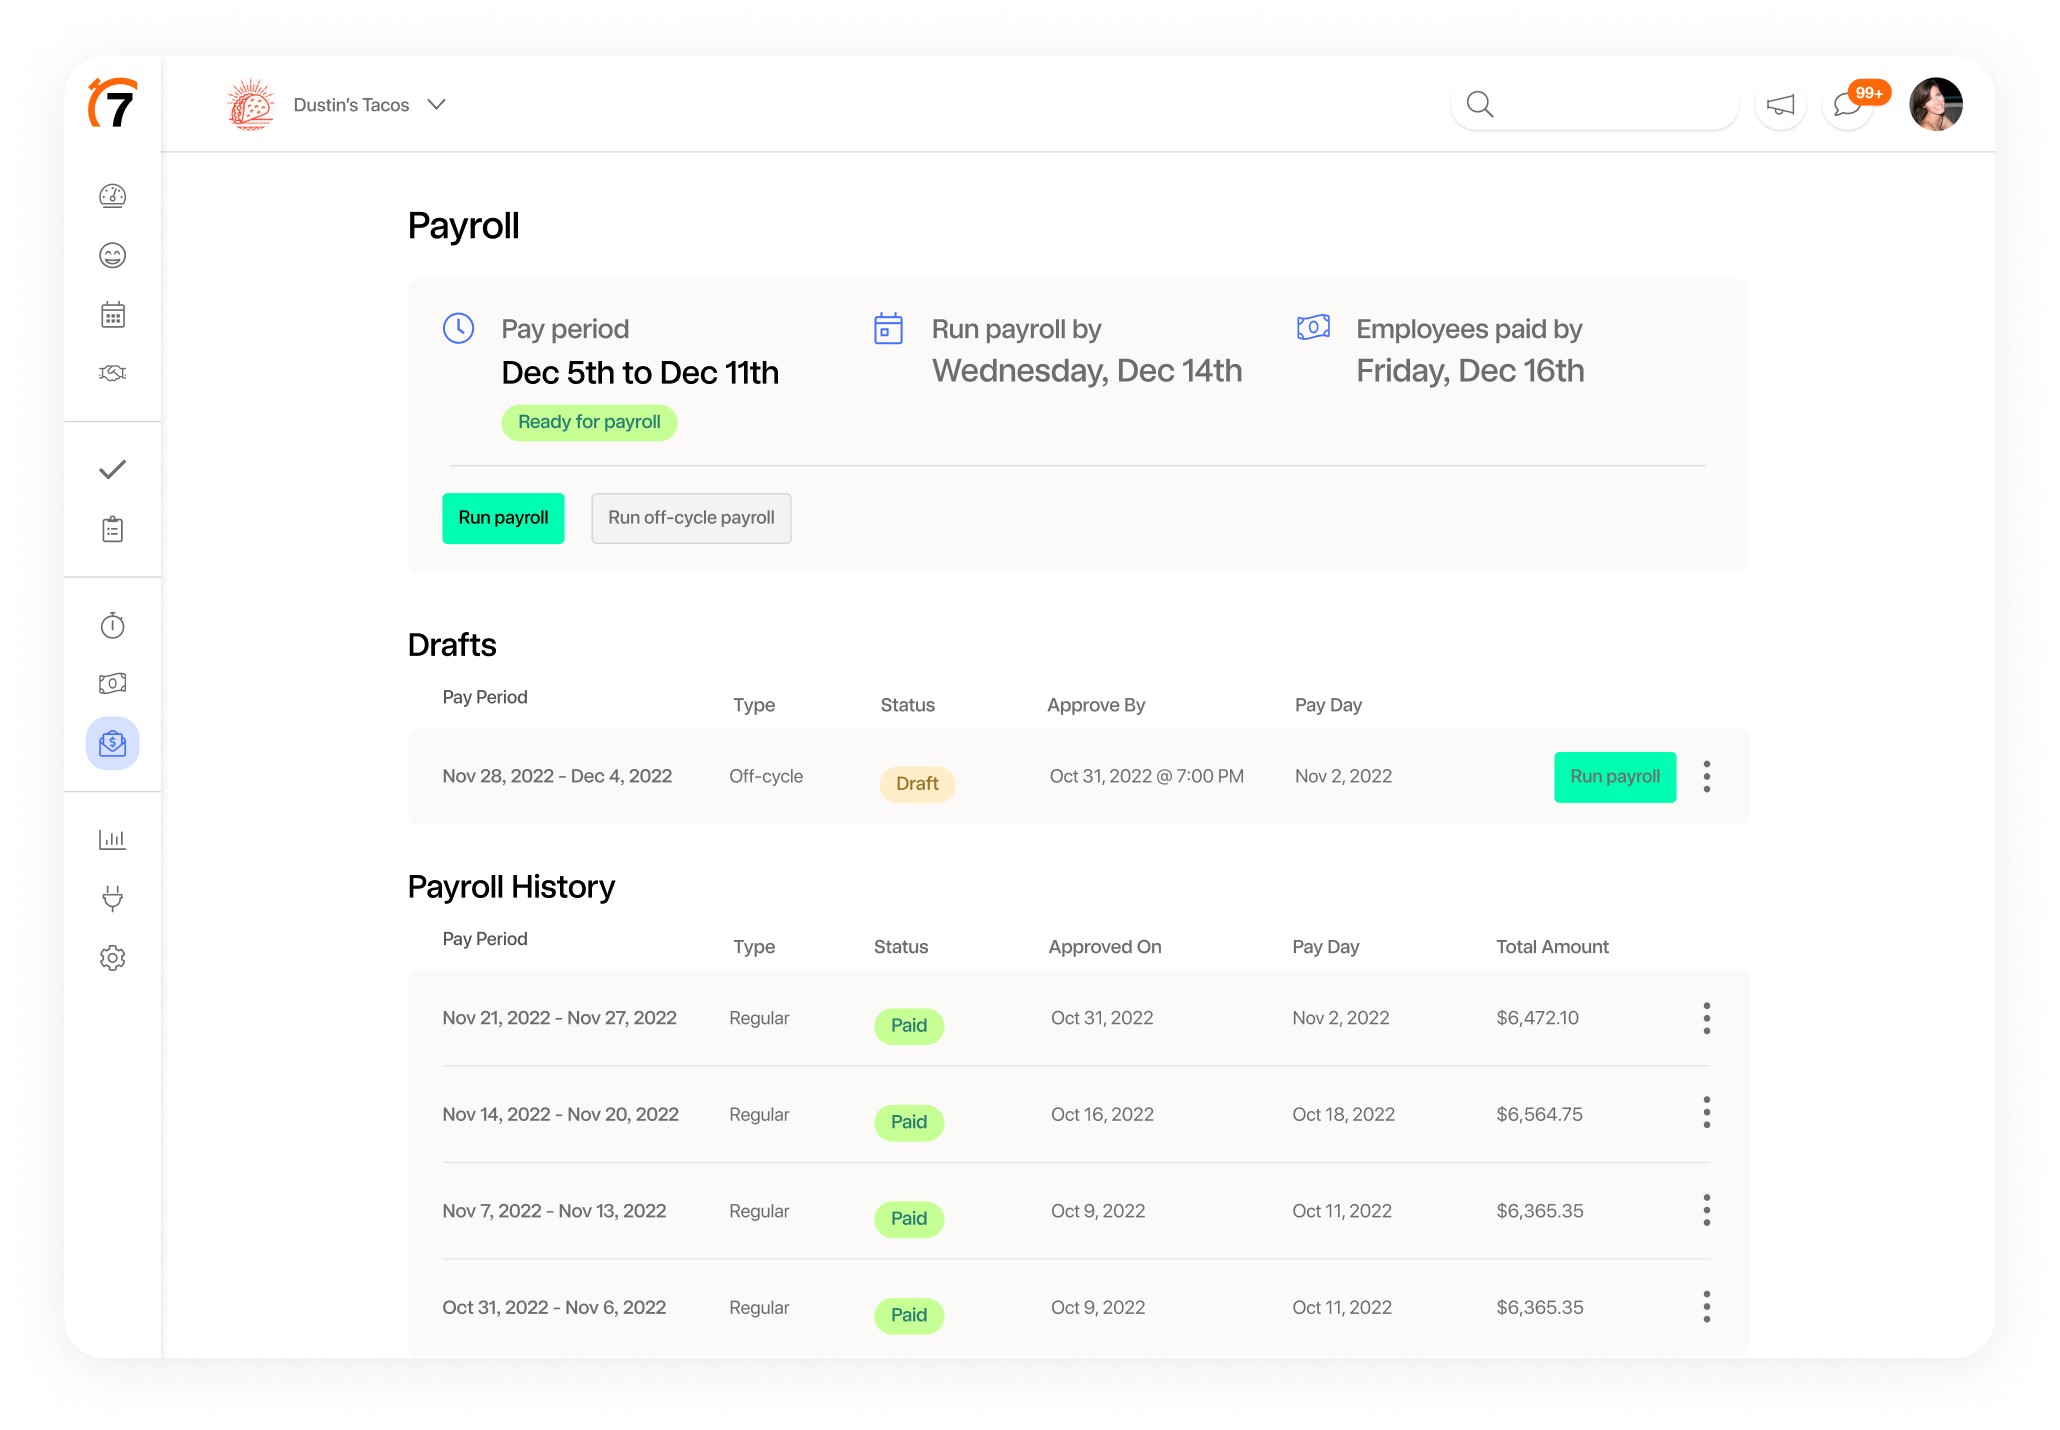Image resolution: width=2060 pixels, height=1430 pixels.
Task: Open options for Nov 14 - Nov 20 payroll
Action: tap(1706, 1113)
